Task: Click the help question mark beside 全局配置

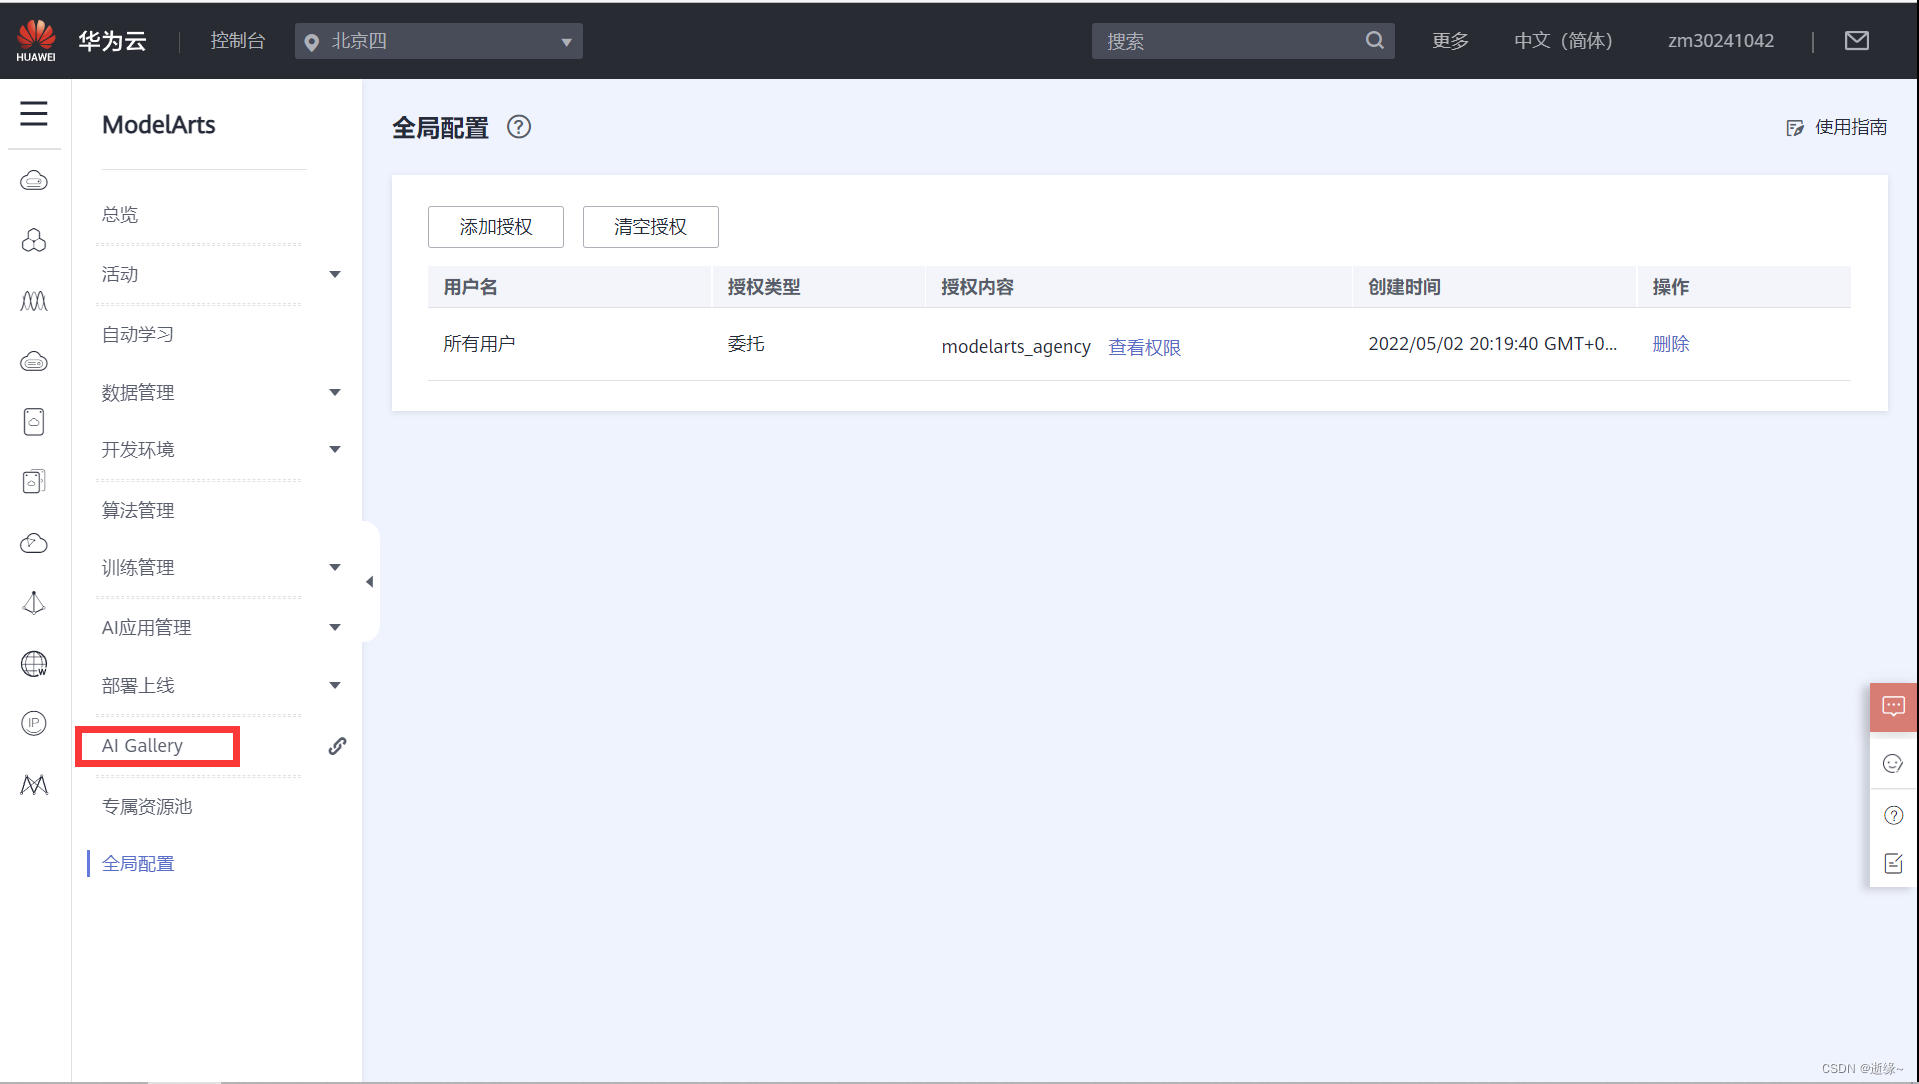Action: coord(519,127)
